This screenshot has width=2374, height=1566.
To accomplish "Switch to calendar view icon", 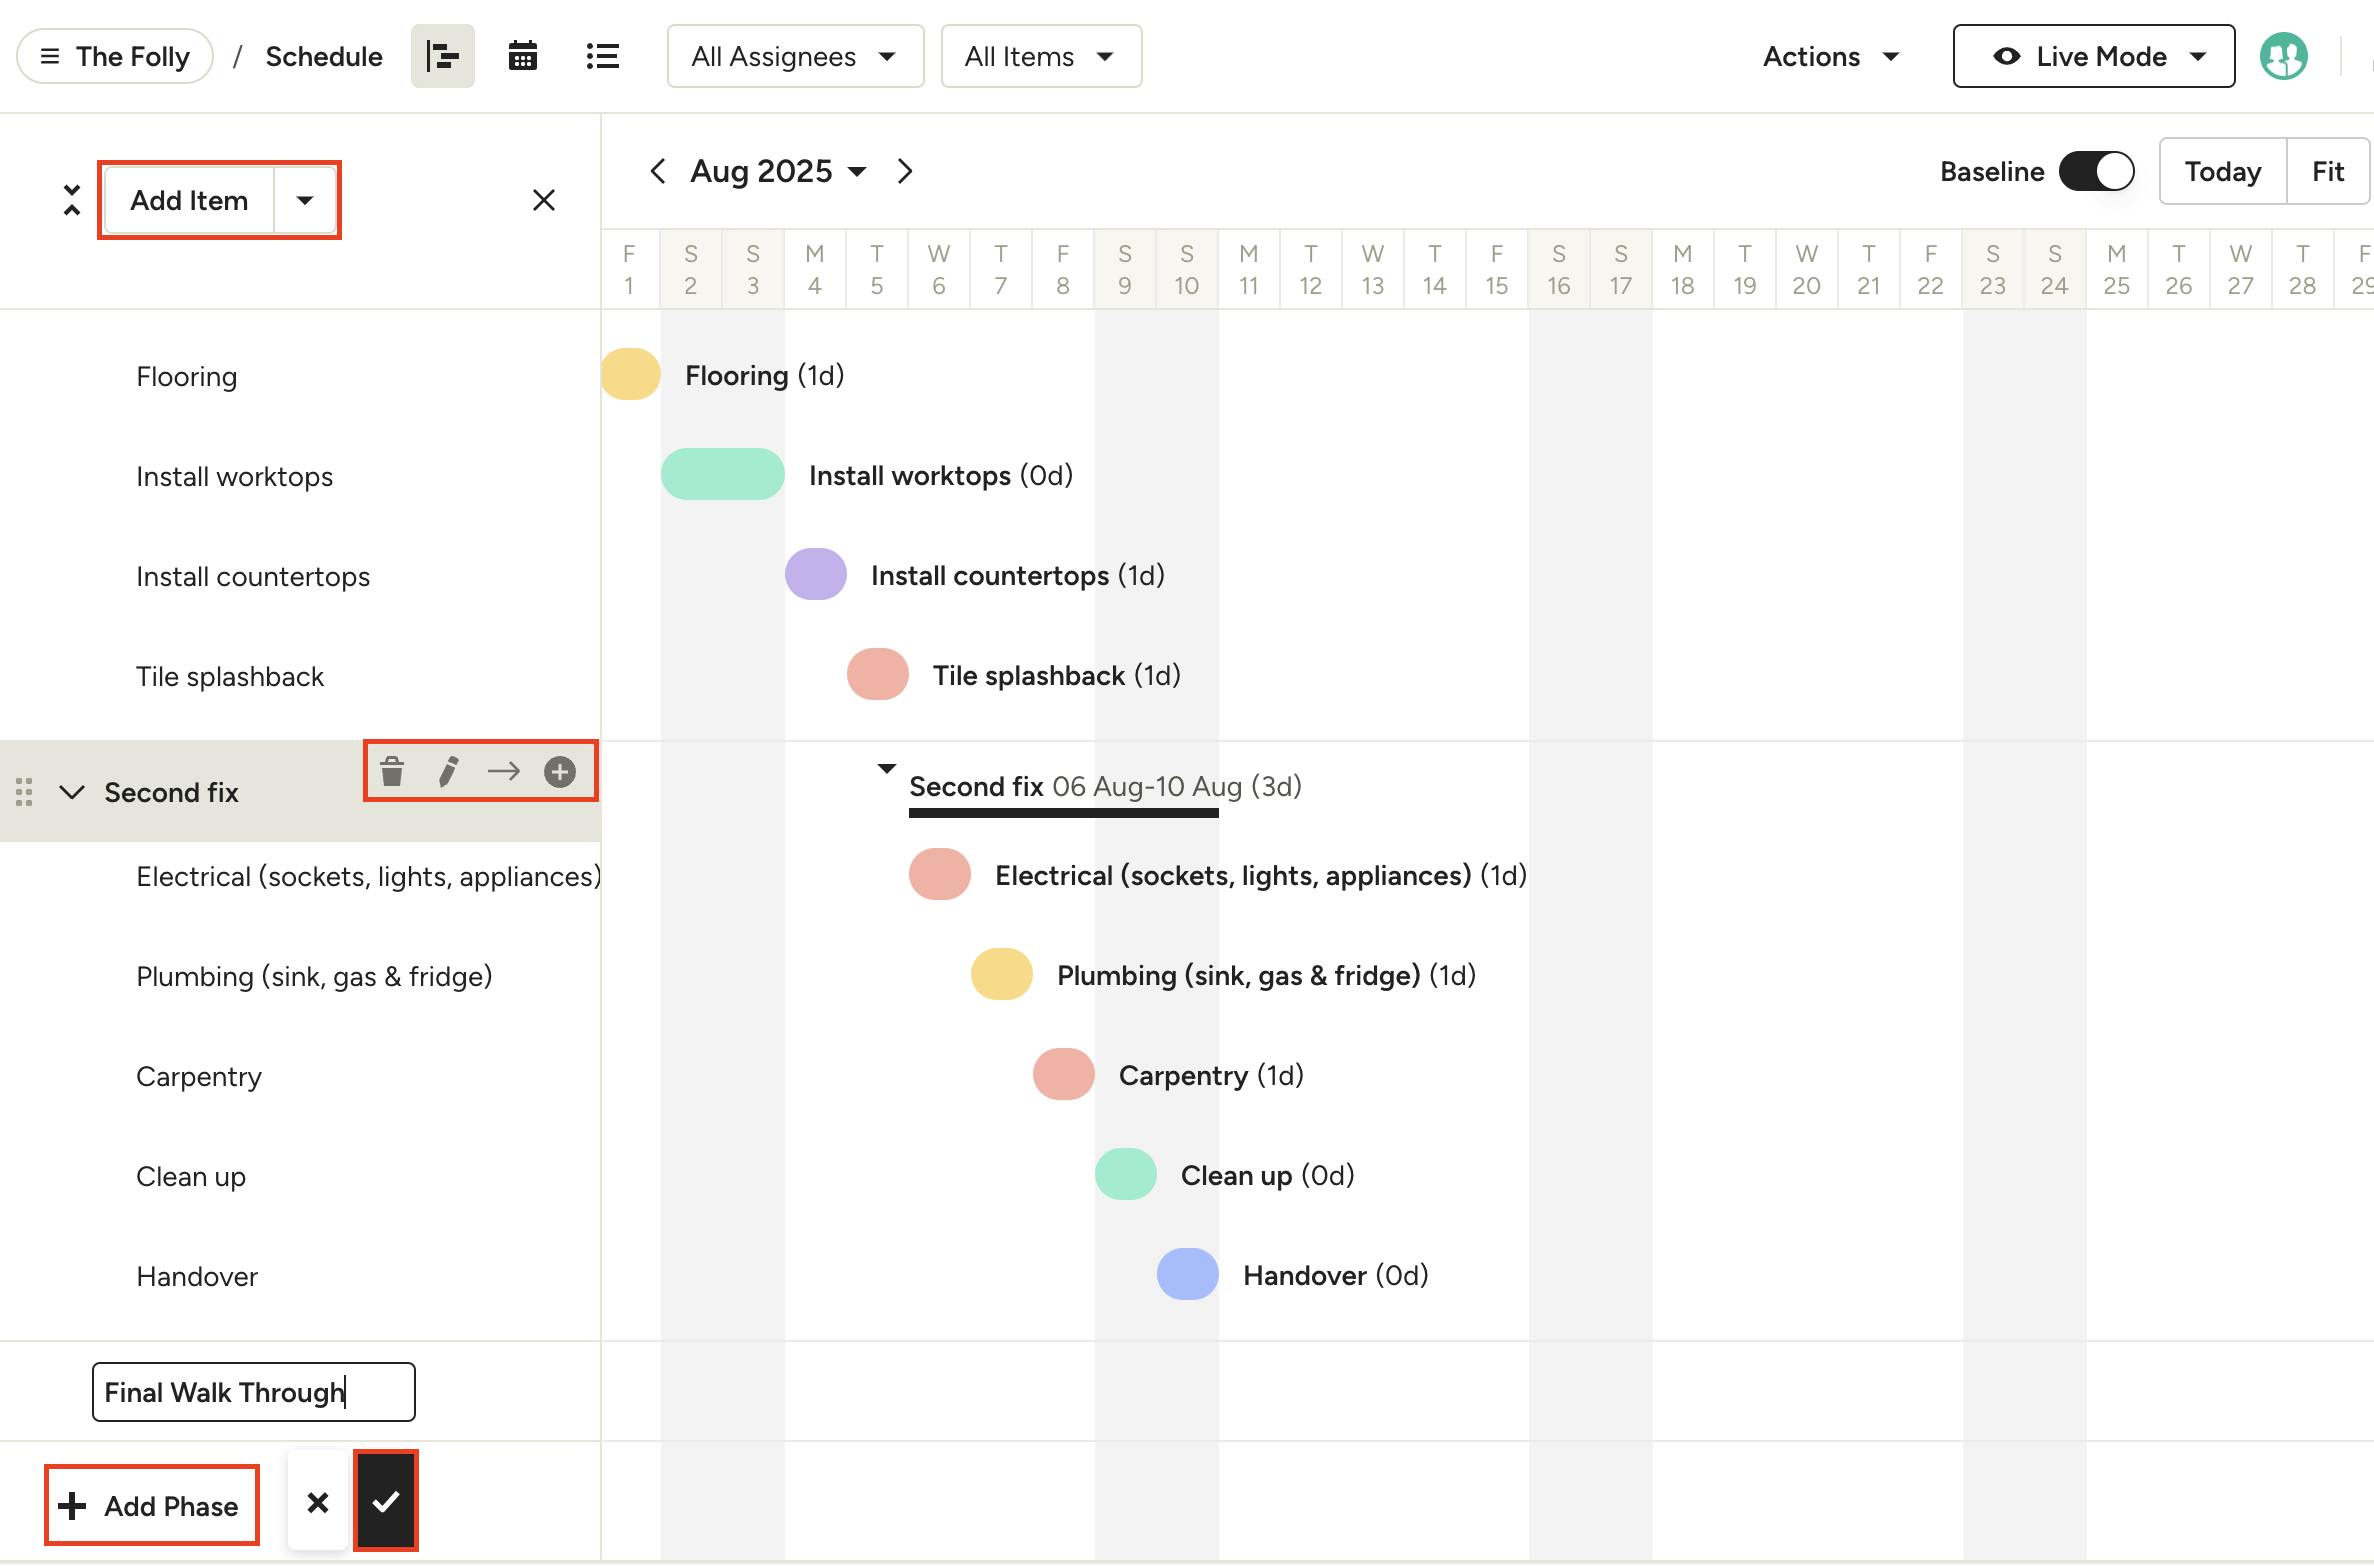I will (x=522, y=56).
